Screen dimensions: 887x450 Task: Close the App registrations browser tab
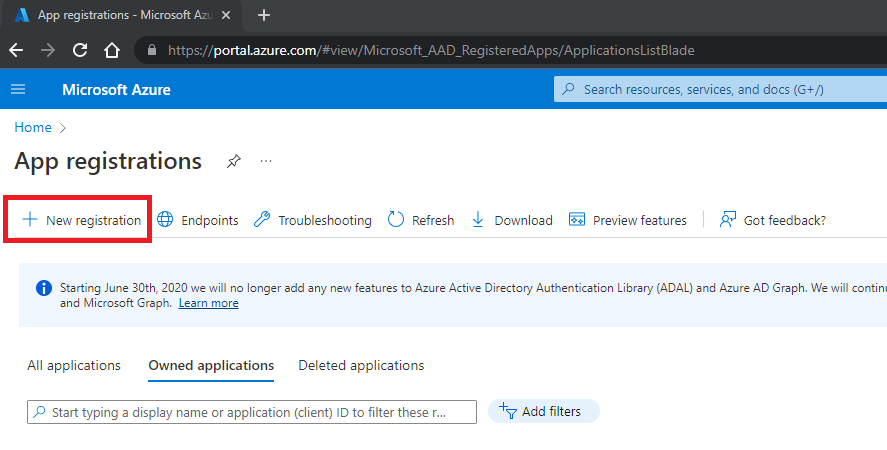[226, 15]
